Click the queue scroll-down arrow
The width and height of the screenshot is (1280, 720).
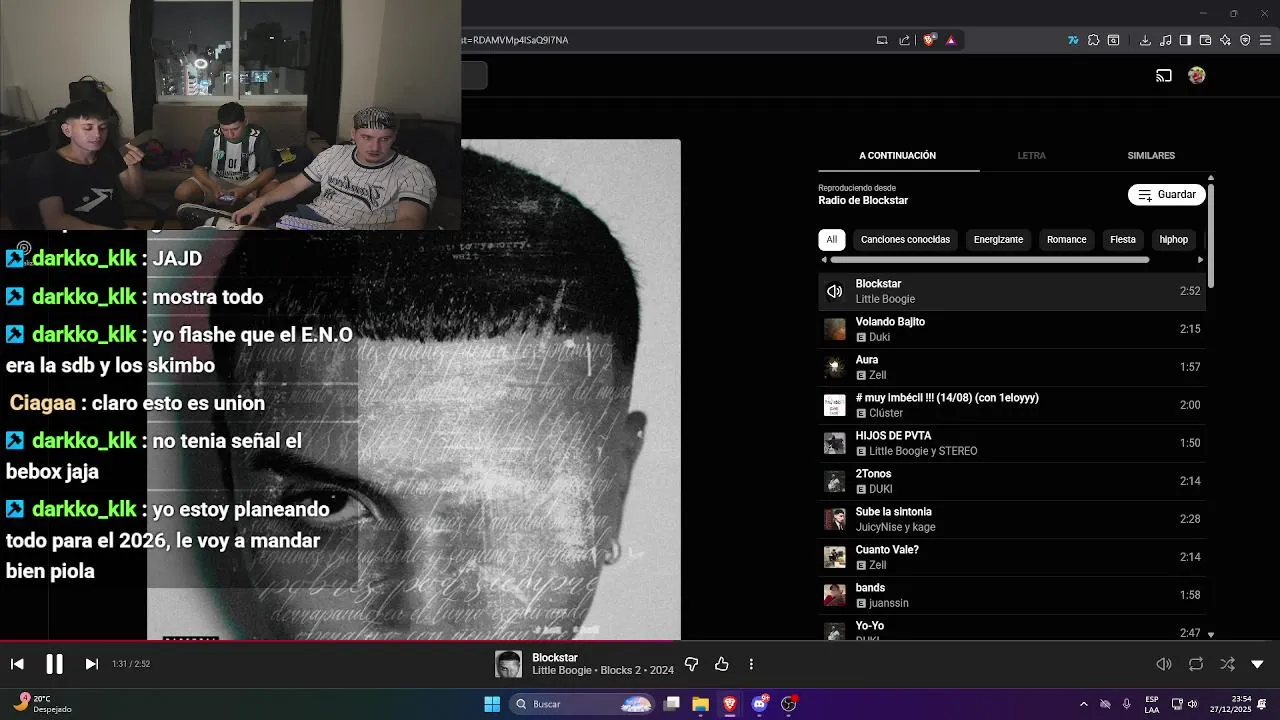coord(1211,634)
